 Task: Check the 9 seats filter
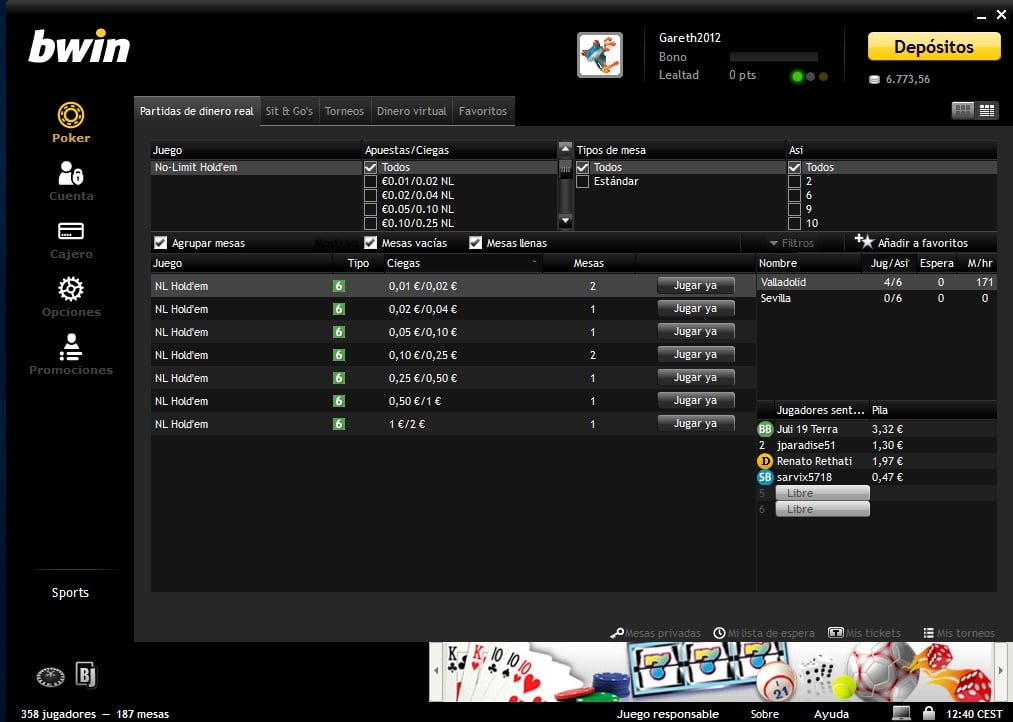(x=794, y=209)
